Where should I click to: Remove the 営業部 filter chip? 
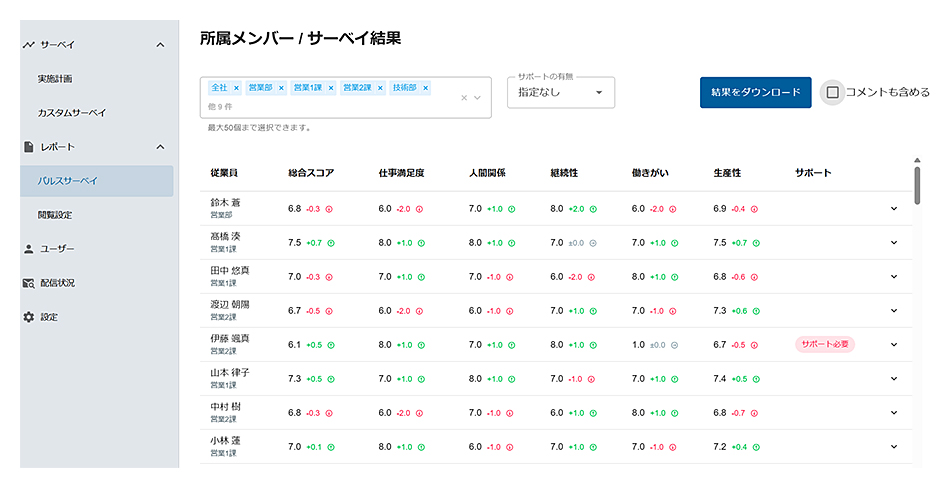pyautogui.click(x=281, y=88)
